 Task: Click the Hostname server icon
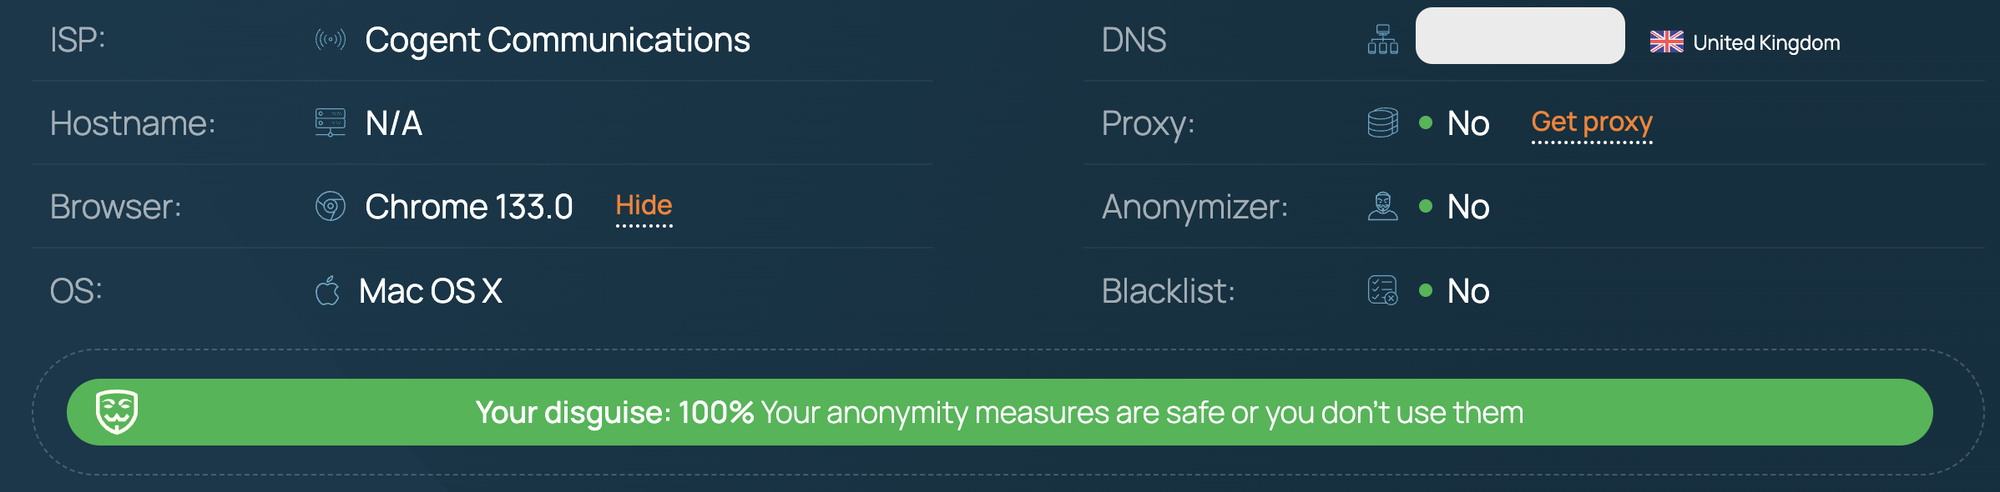coord(330,123)
